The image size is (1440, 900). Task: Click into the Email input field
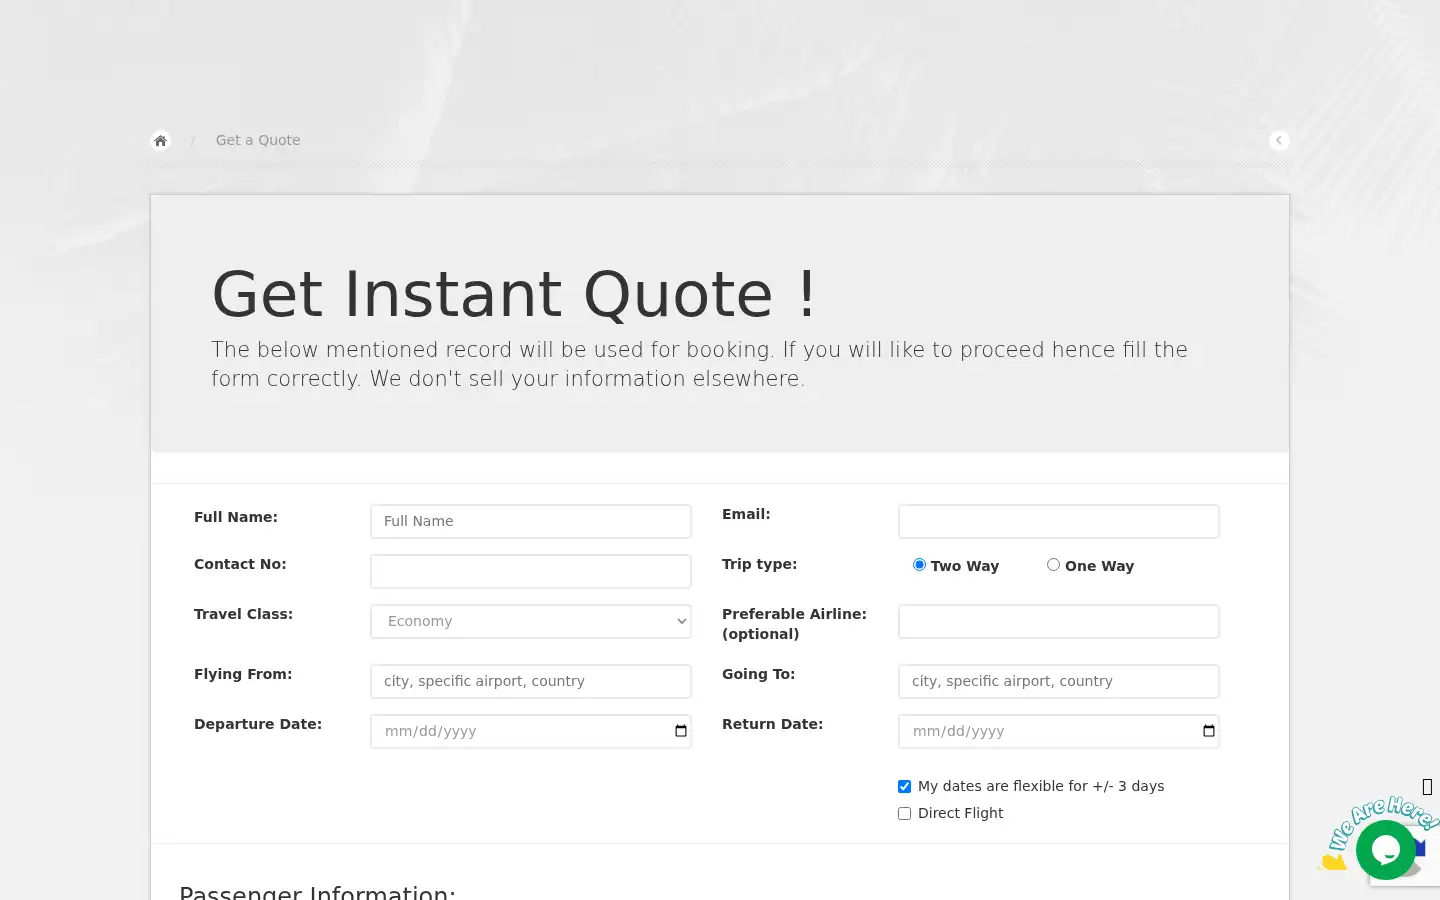(1059, 521)
